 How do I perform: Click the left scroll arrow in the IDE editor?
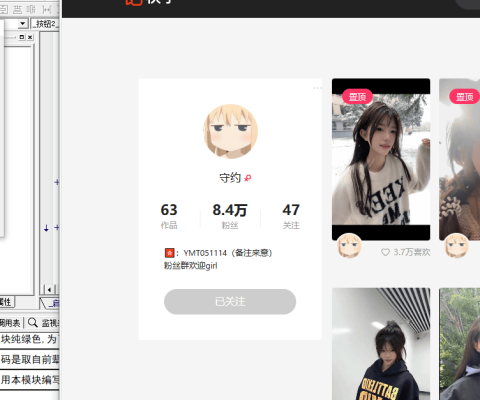point(49,289)
